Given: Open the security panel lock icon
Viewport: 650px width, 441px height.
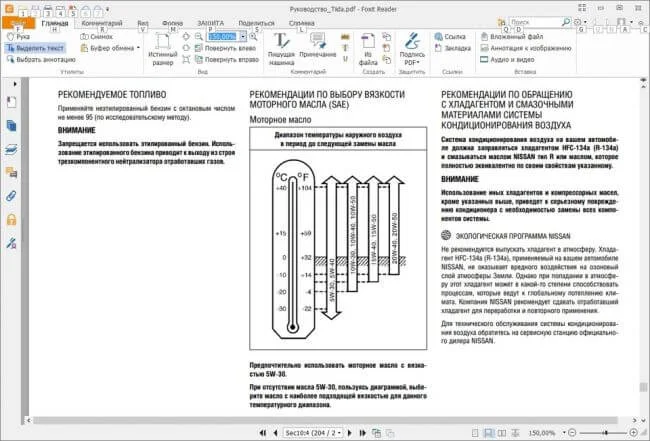Looking at the screenshot, I should [11, 220].
